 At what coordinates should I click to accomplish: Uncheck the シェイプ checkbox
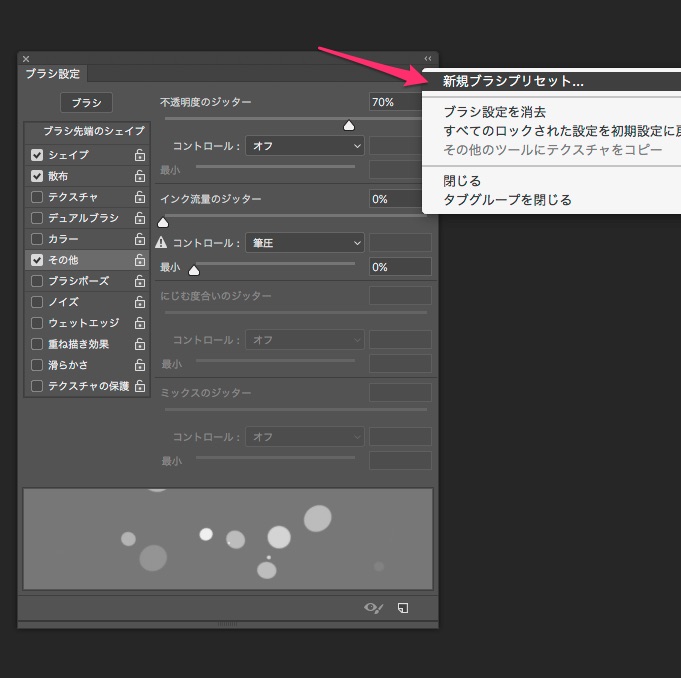[x=37, y=155]
